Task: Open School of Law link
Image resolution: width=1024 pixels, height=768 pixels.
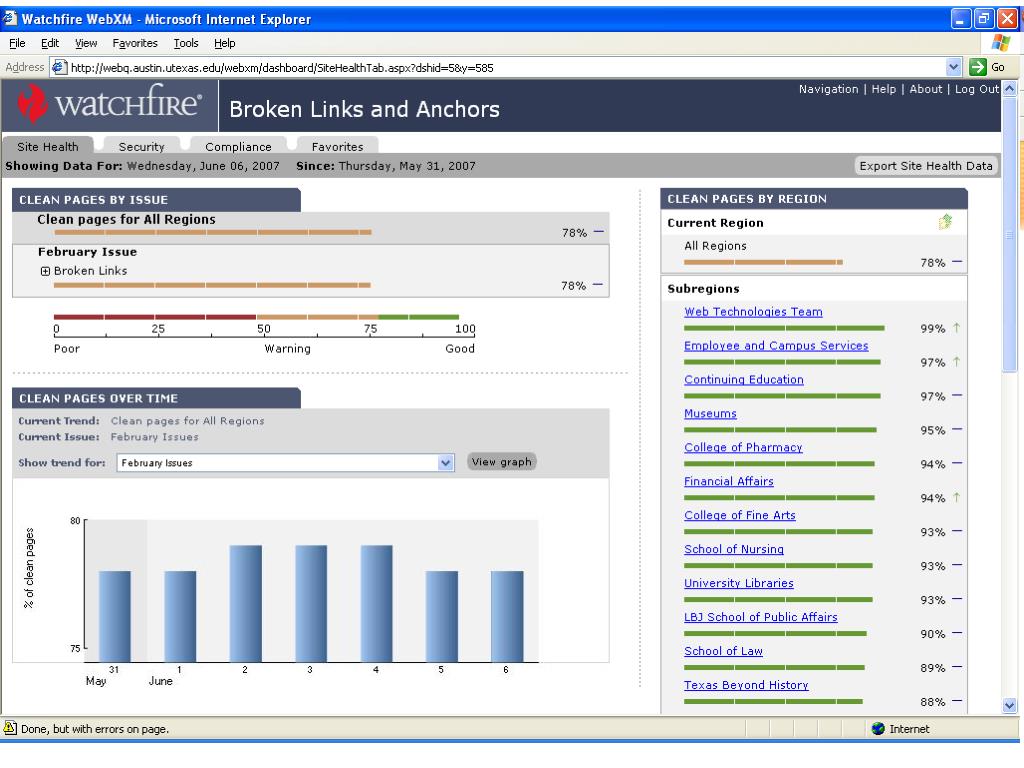Action: click(x=723, y=651)
